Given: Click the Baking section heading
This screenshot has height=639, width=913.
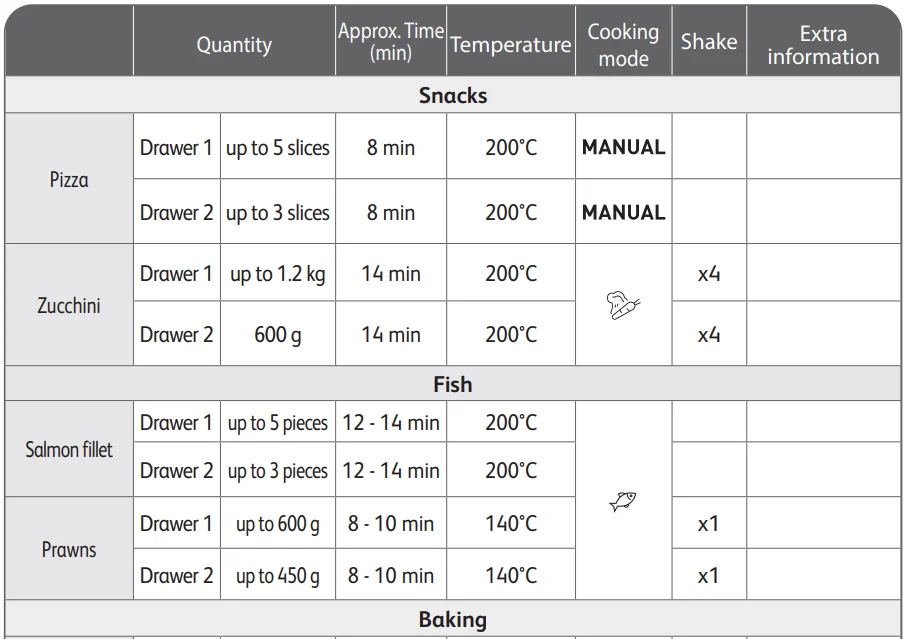Looking at the screenshot, I should coord(453,620).
